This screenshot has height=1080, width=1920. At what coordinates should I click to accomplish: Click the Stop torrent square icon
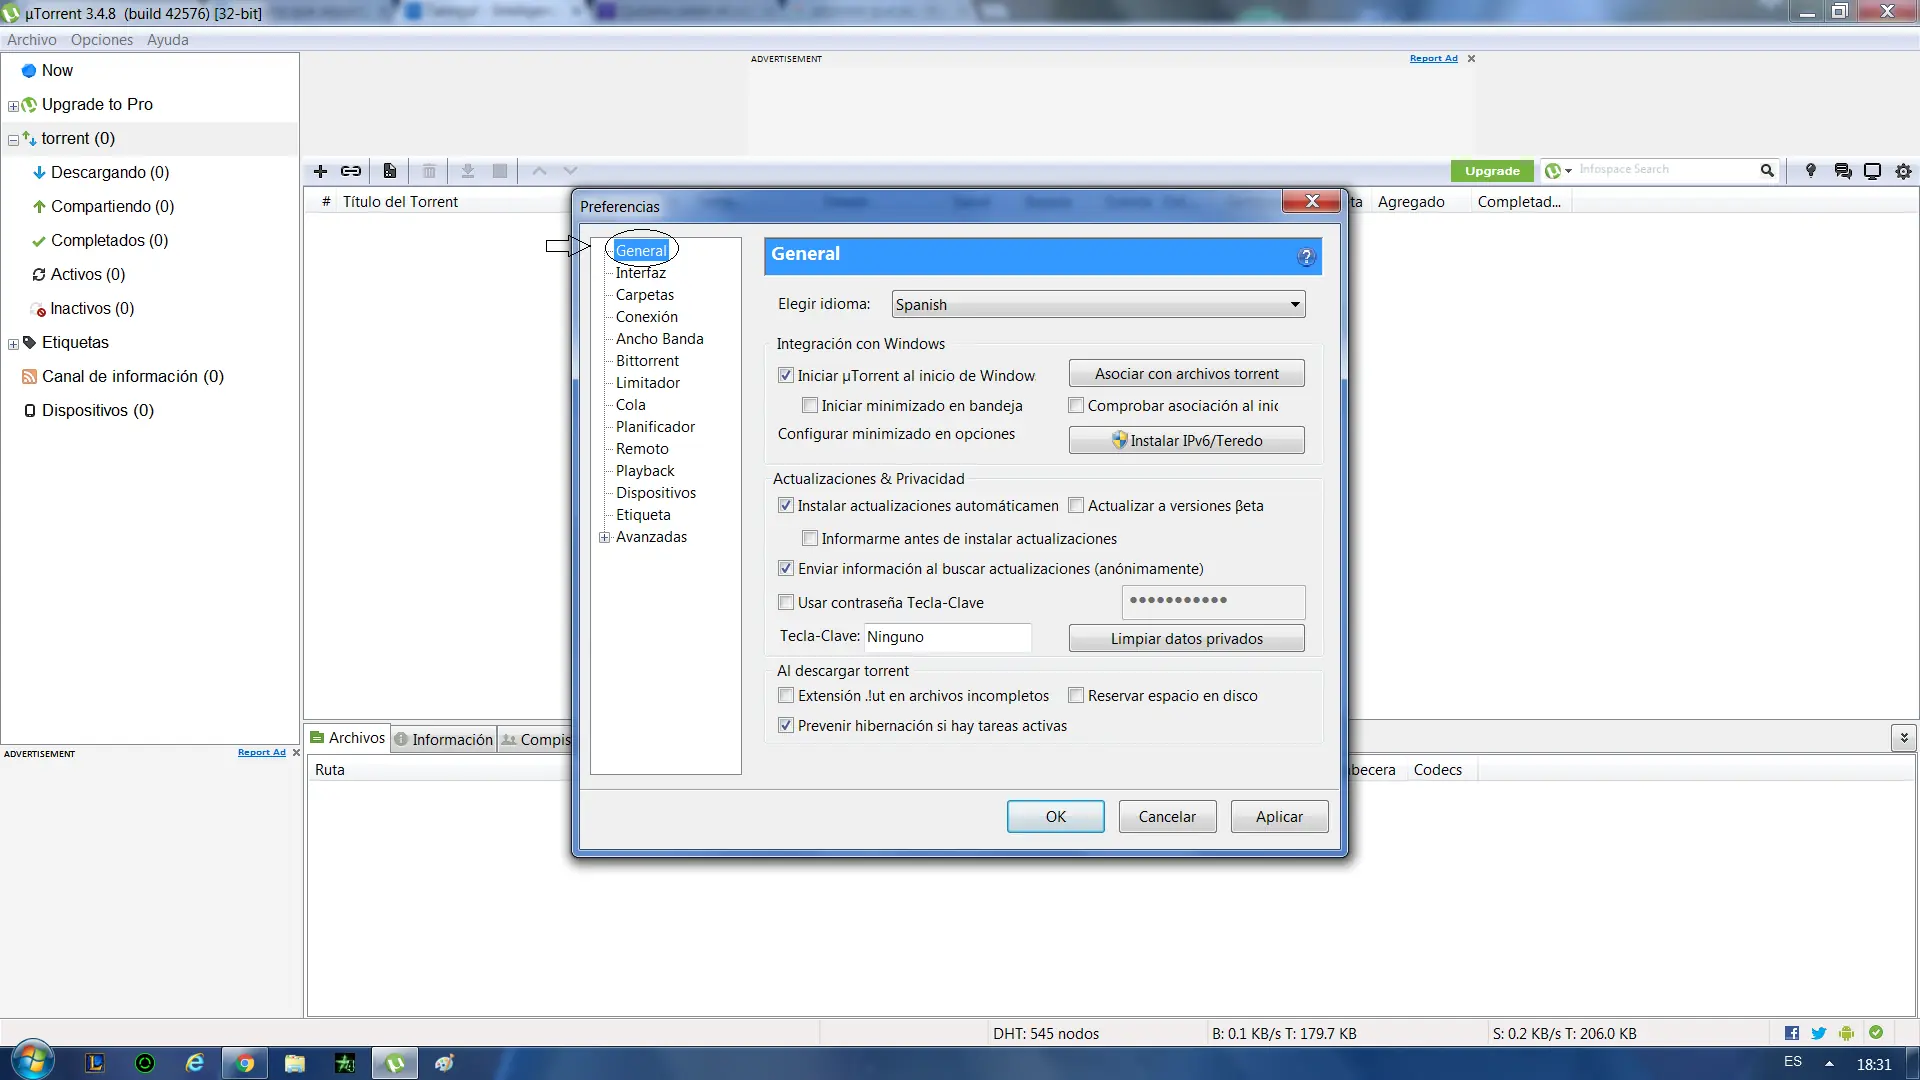(x=500, y=171)
